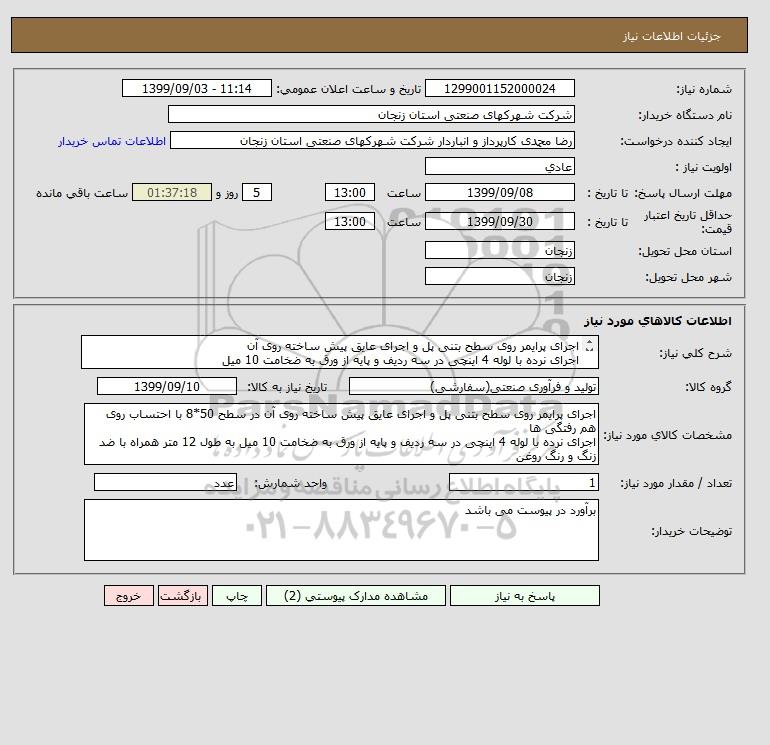This screenshot has width=770, height=745.
Task: Click the price validity time field 13:00
Action: click(350, 221)
